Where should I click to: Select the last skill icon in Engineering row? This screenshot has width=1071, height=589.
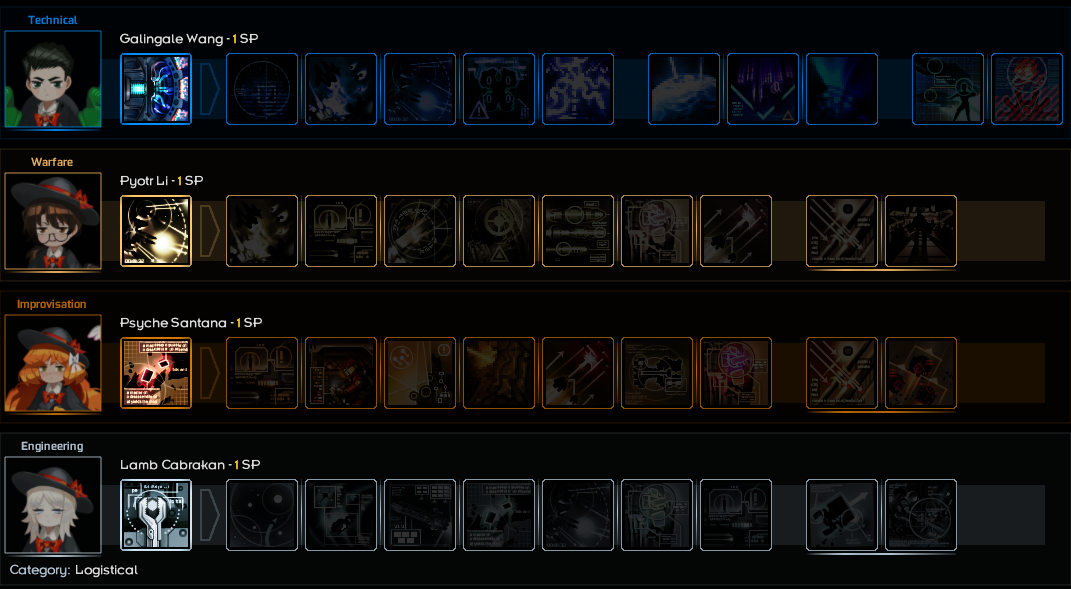921,515
